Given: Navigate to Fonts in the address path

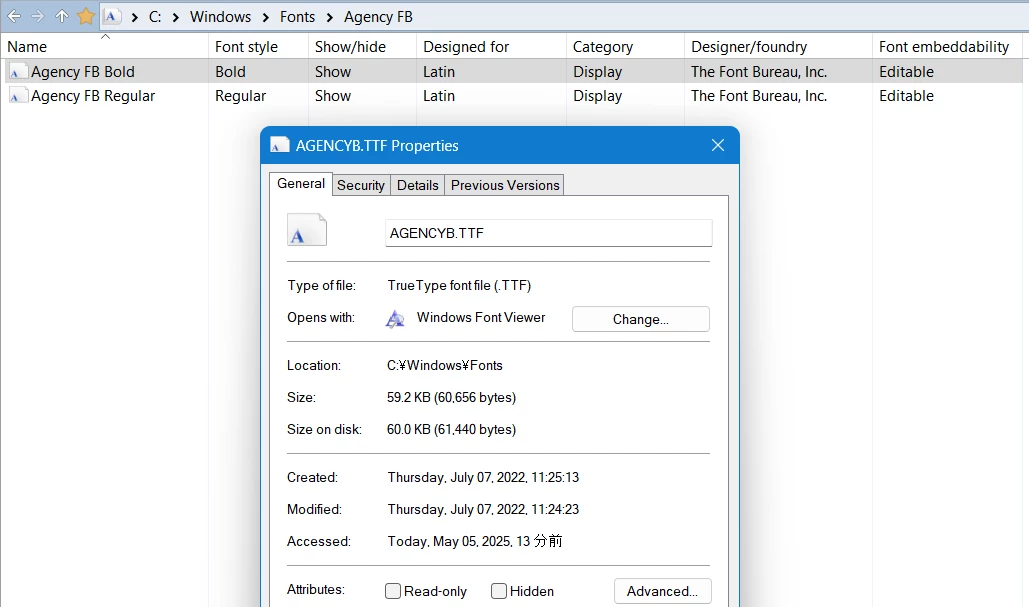Looking at the screenshot, I should point(297,17).
